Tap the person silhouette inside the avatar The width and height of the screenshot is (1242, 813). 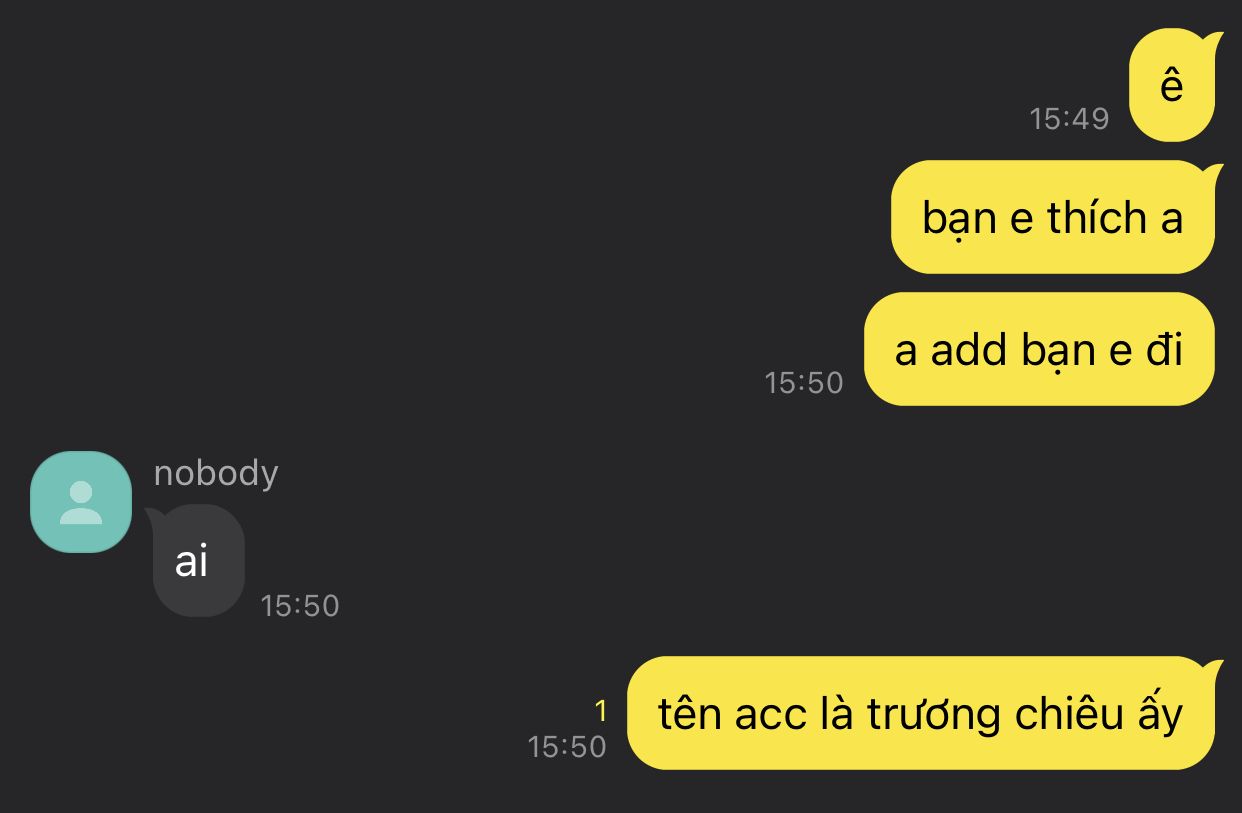81,503
